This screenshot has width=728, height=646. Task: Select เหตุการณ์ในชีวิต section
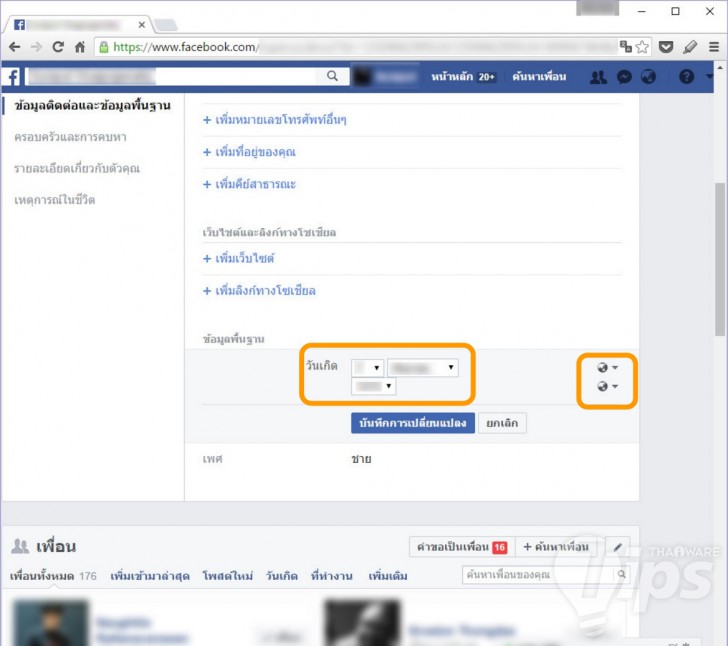54,200
